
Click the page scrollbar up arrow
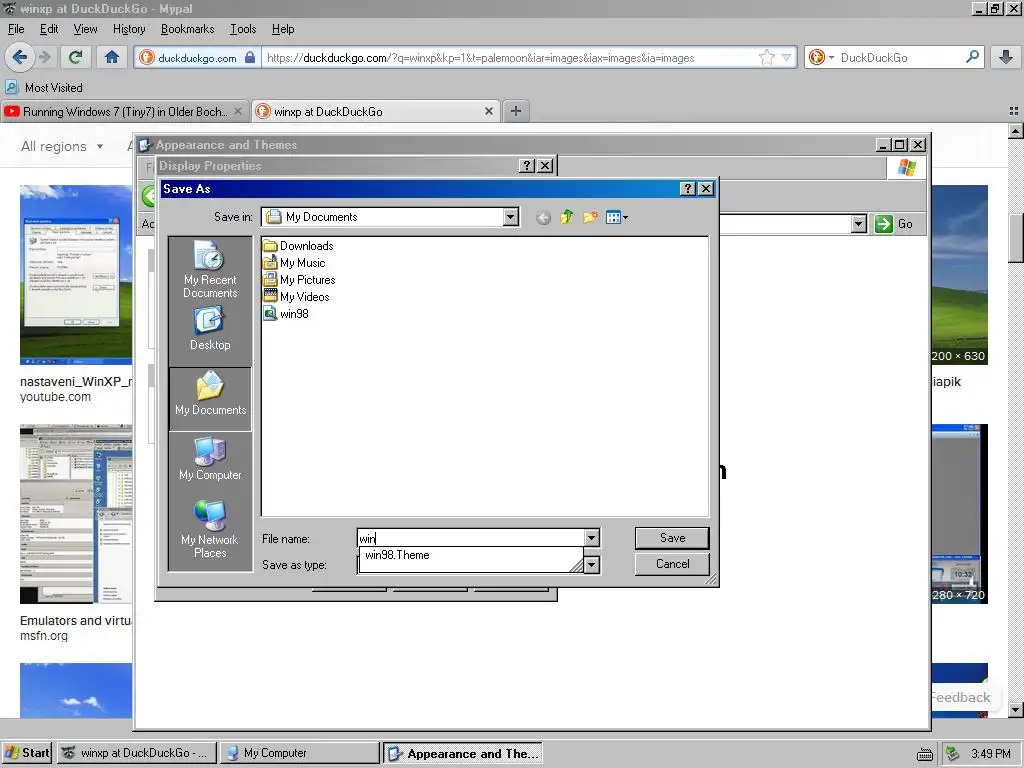pyautogui.click(x=1016, y=131)
